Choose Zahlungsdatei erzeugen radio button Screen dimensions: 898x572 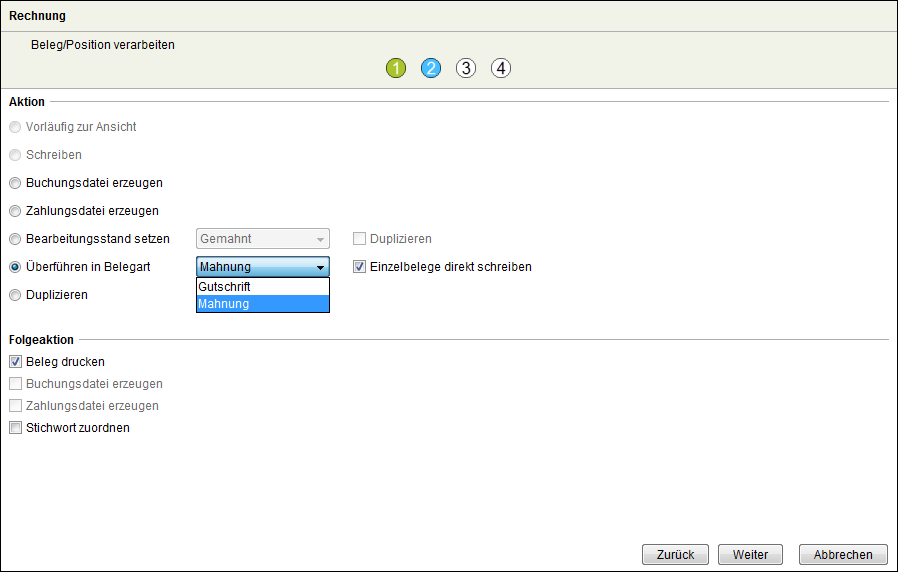[15, 211]
